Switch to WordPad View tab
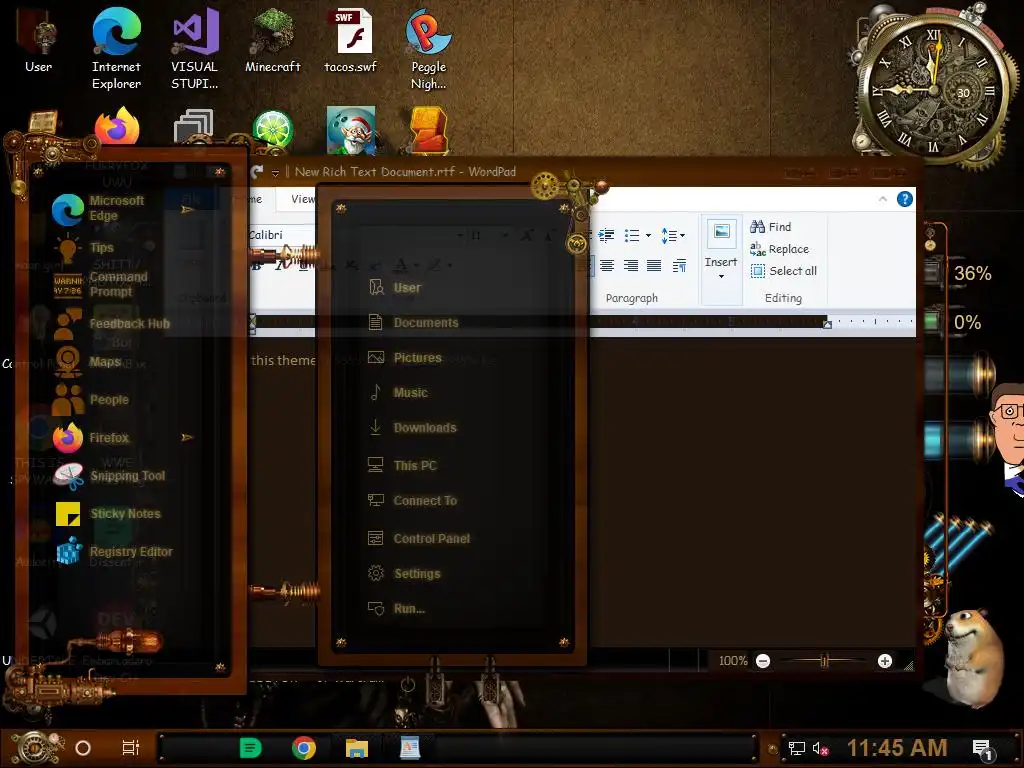 point(301,199)
